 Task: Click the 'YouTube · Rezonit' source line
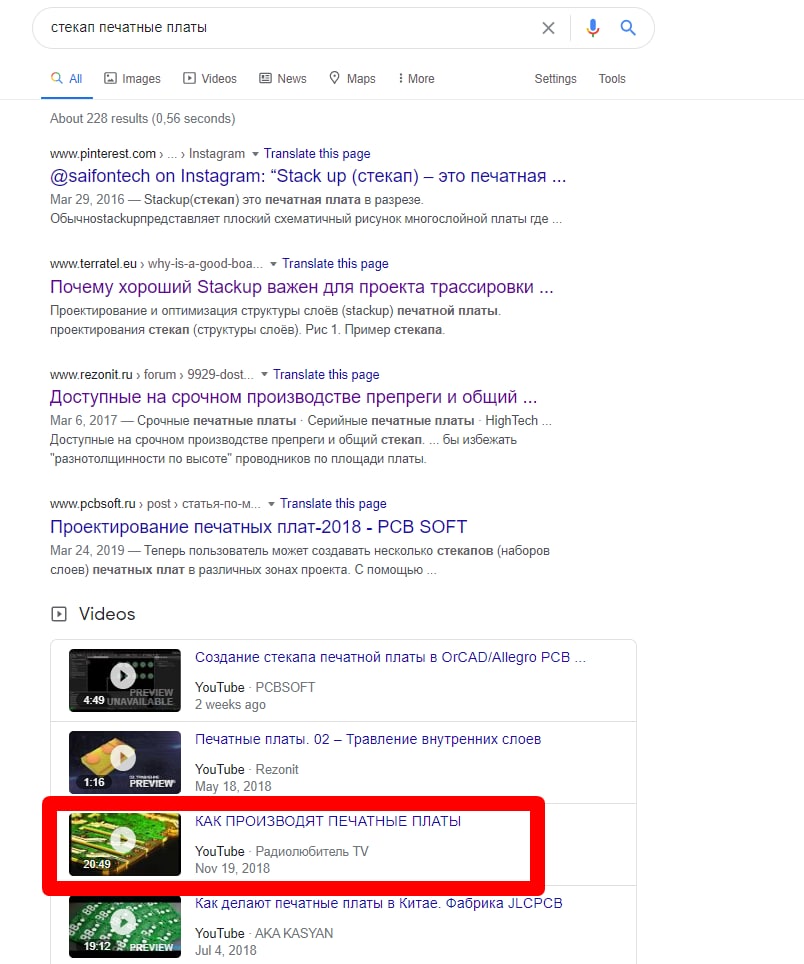coord(246,769)
